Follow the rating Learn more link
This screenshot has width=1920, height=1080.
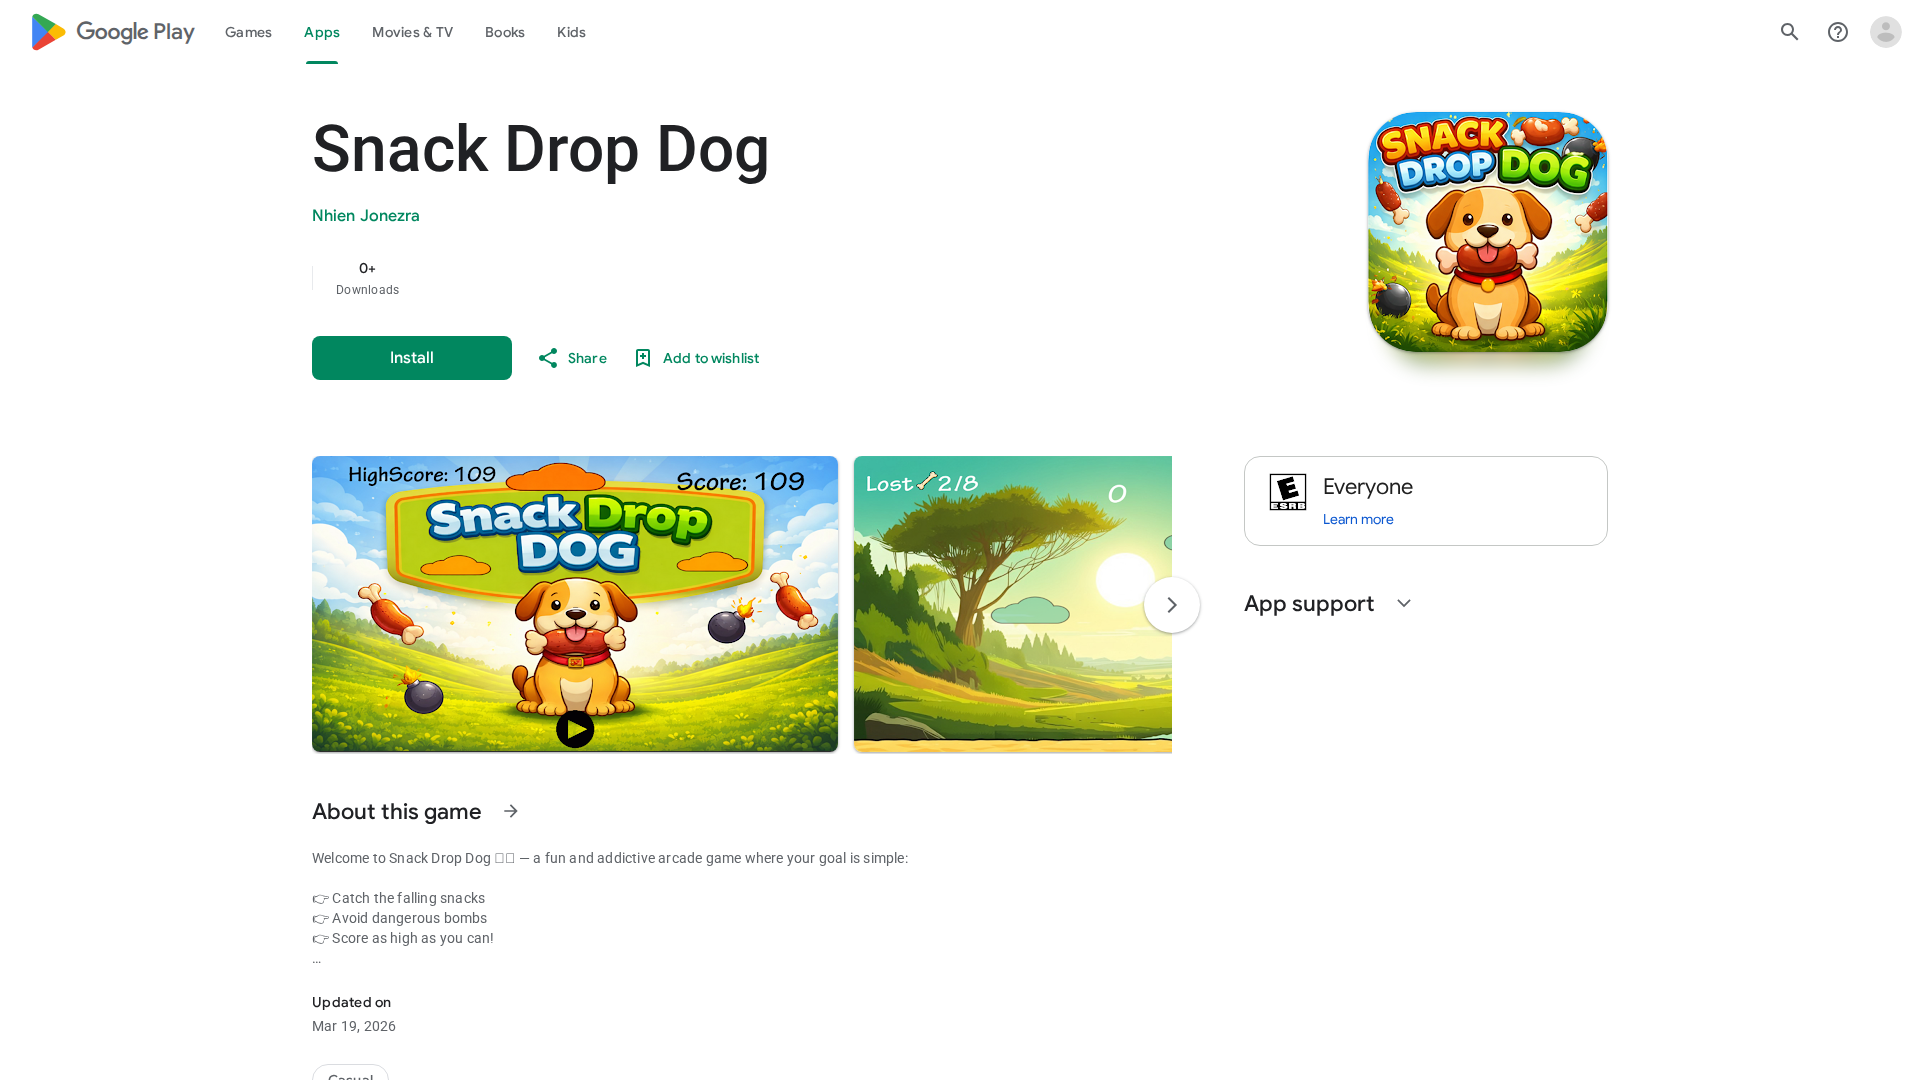[1358, 519]
